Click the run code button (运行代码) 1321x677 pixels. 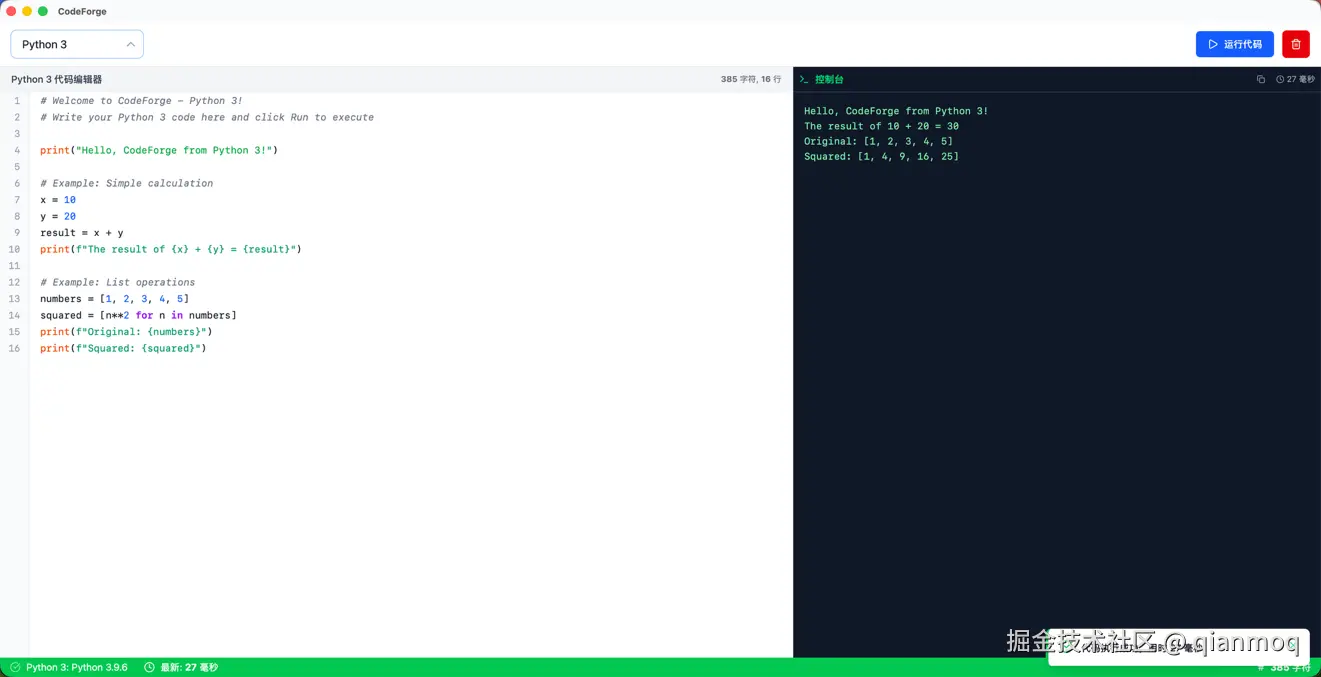[x=1234, y=44]
